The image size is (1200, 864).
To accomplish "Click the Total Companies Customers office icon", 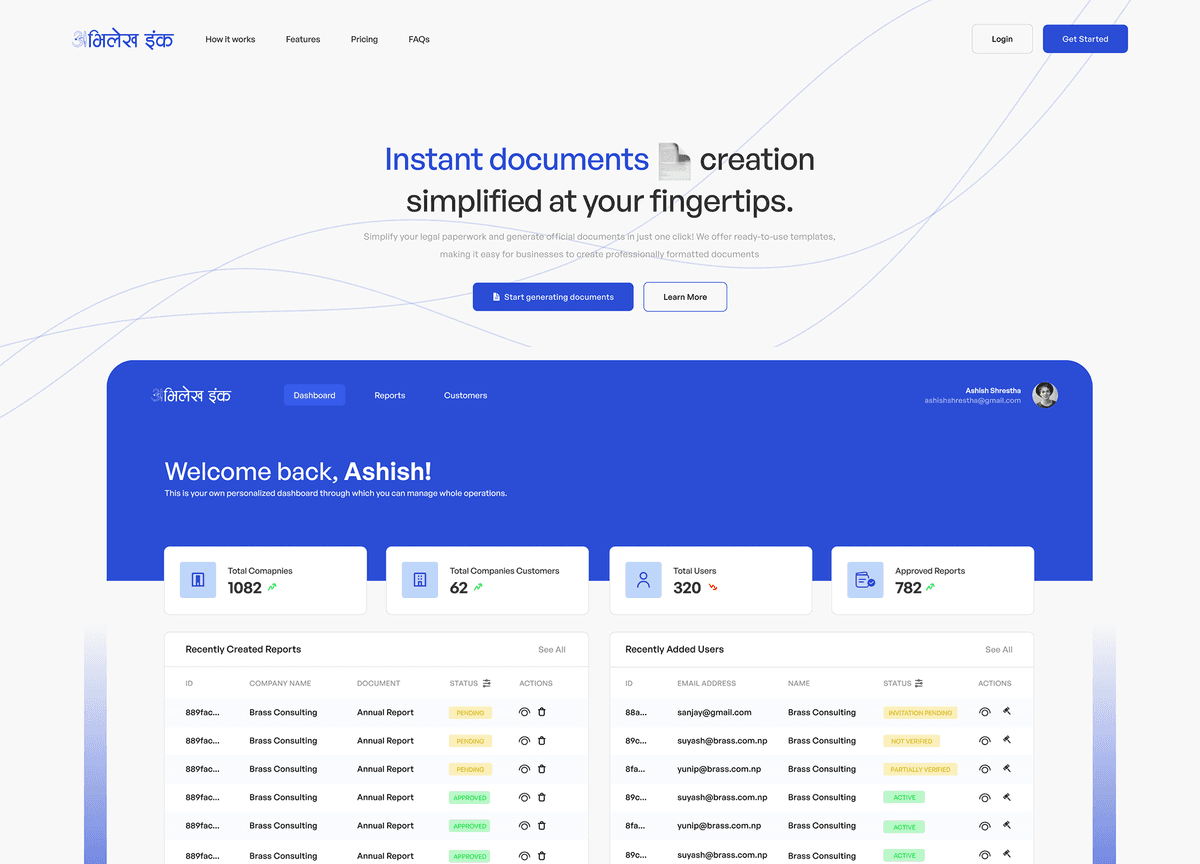I will pyautogui.click(x=420, y=580).
